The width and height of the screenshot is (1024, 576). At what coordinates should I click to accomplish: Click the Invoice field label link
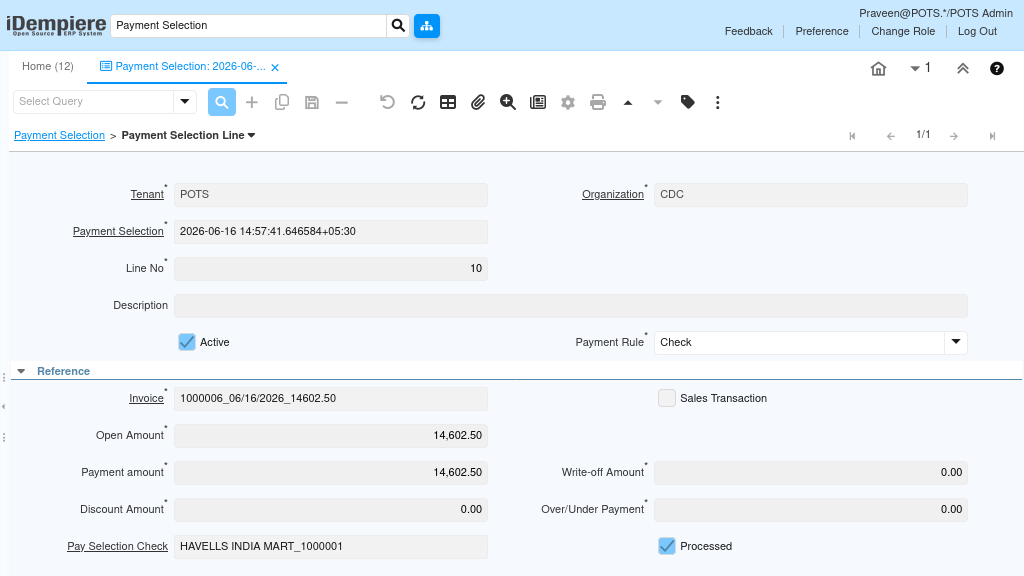[x=146, y=398]
